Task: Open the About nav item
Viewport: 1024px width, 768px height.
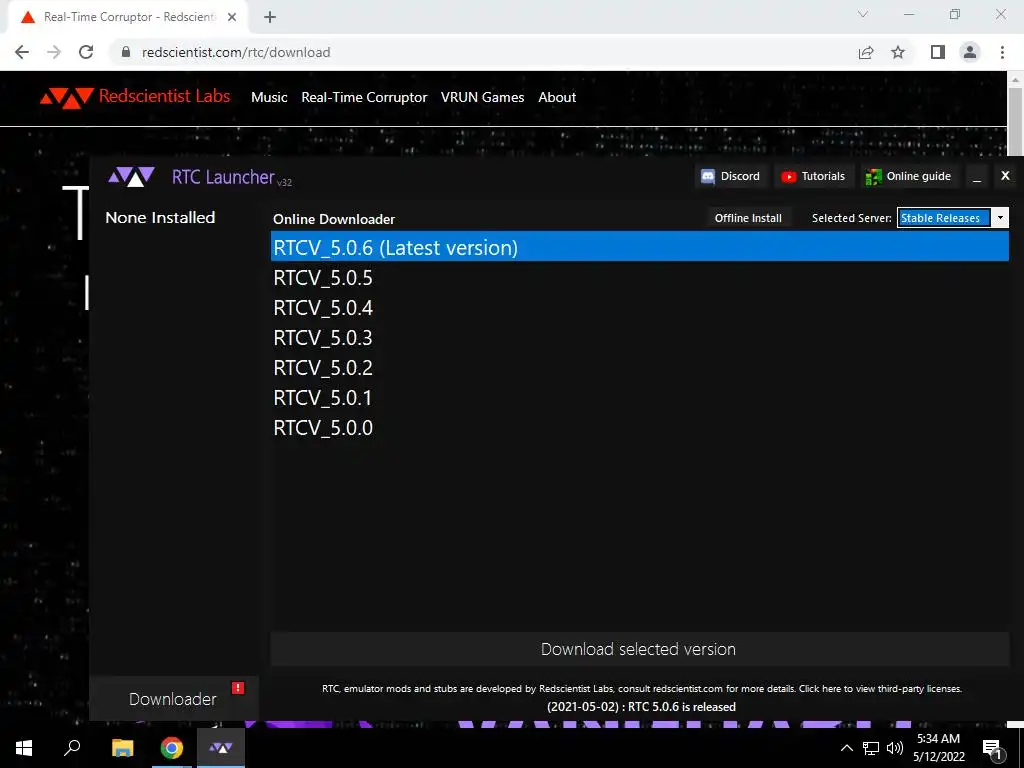Action: pos(557,97)
